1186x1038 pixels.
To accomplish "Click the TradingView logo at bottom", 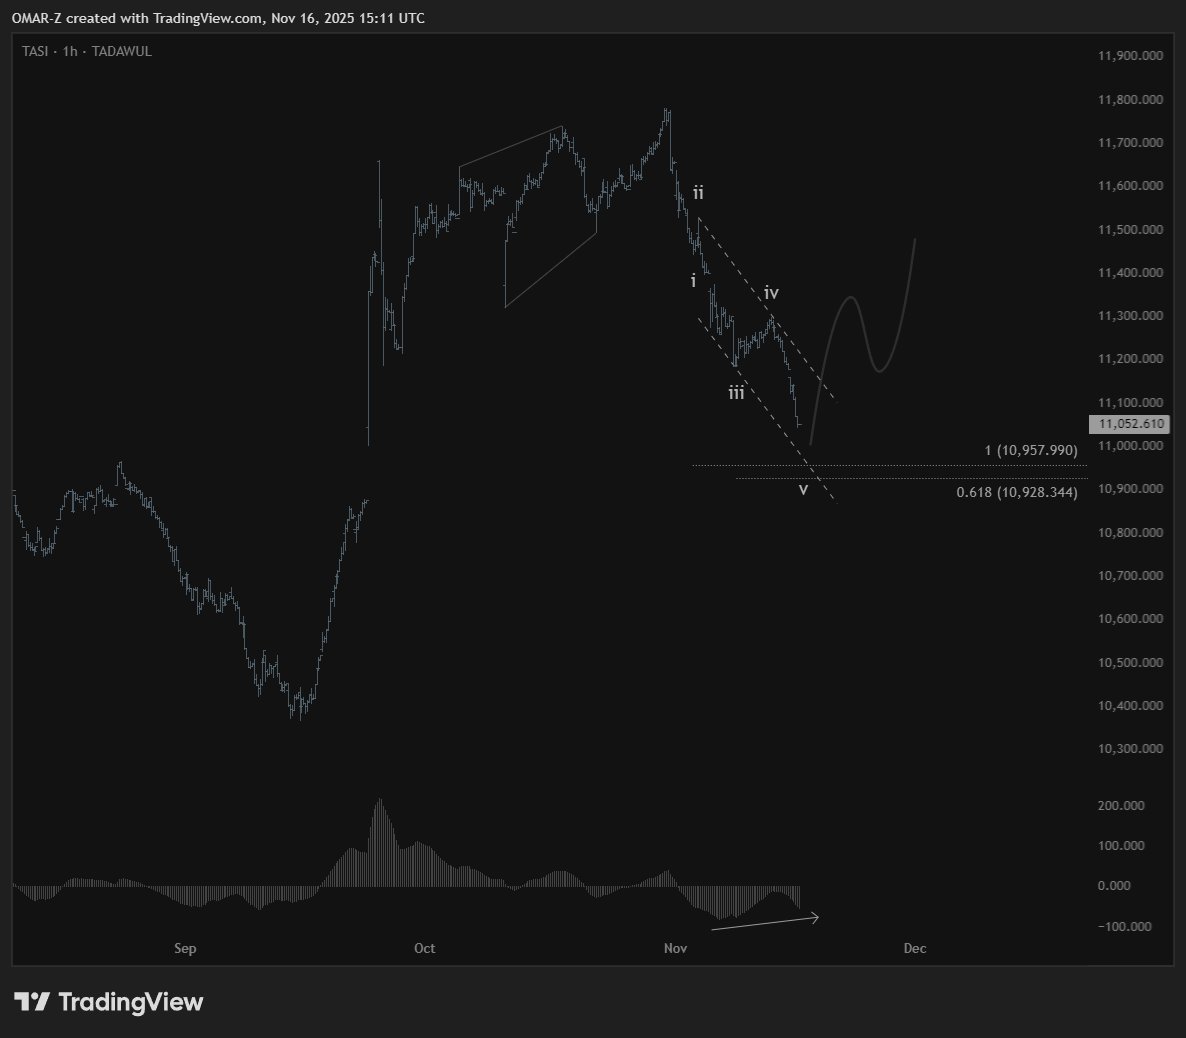I will click(x=109, y=1002).
